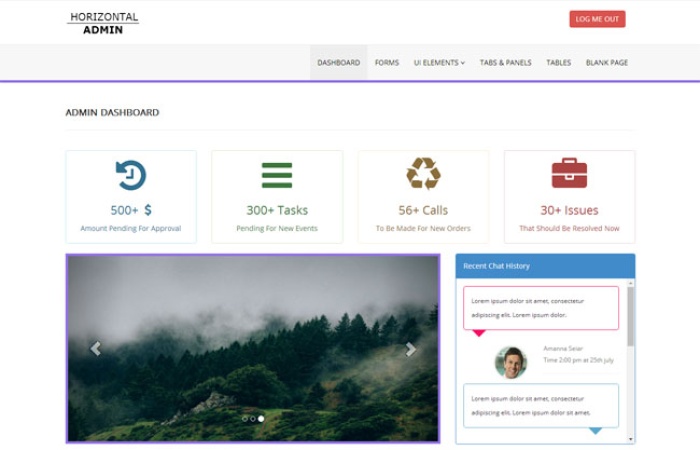
Task: Click Pending For New Events text
Action: point(277,228)
